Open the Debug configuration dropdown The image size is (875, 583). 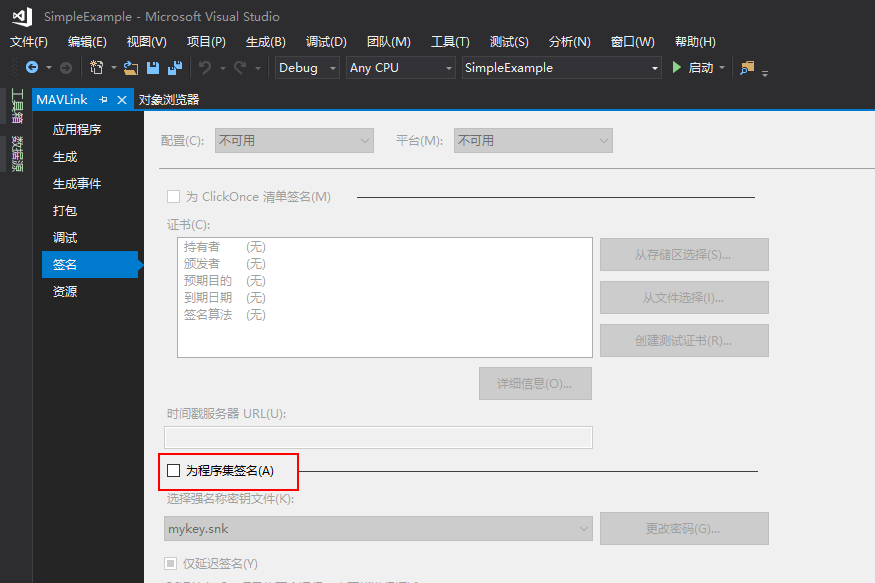click(x=307, y=68)
